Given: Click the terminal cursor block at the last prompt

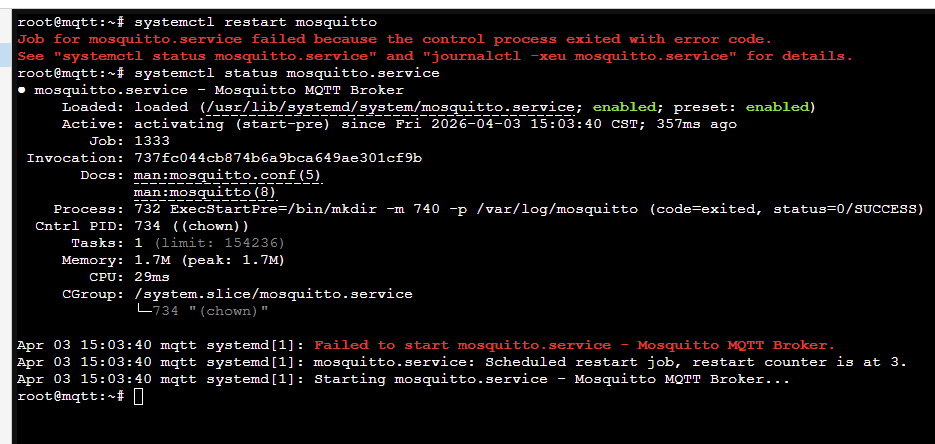Looking at the screenshot, I should (138, 397).
